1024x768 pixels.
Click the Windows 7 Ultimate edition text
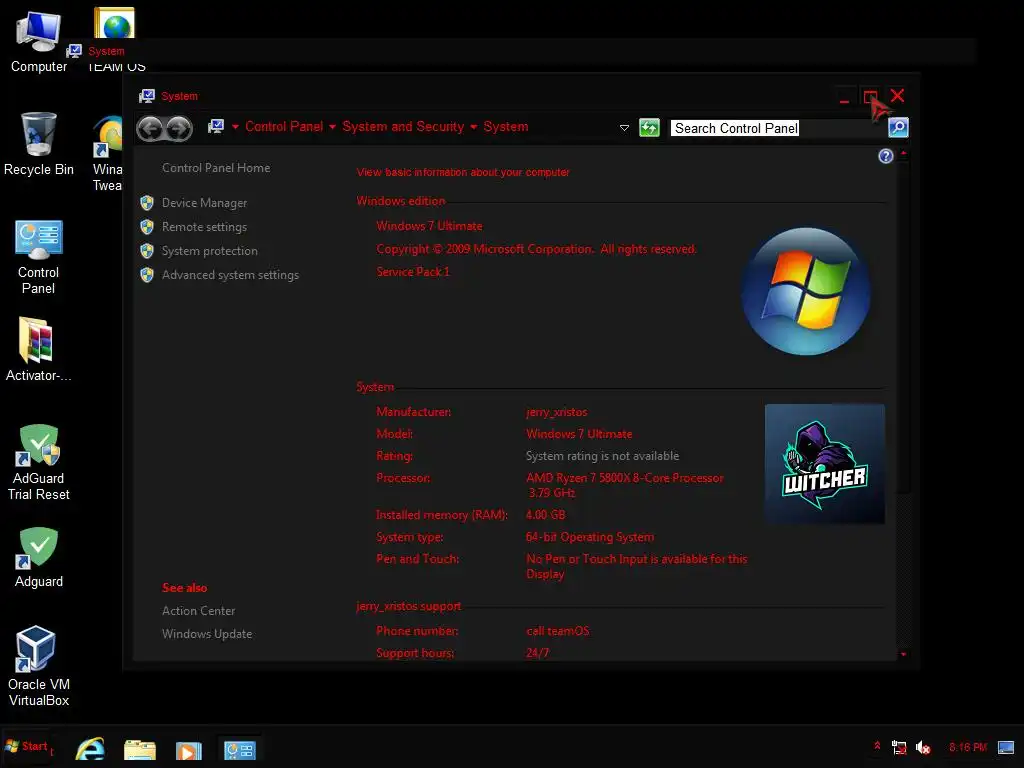[429, 226]
